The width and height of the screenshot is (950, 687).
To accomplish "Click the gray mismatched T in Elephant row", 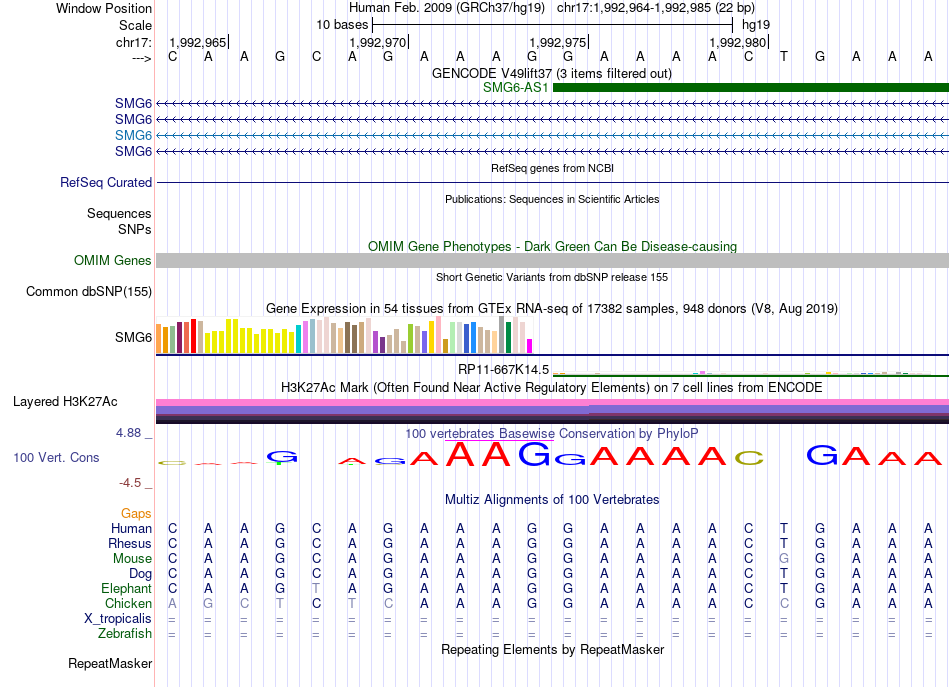I will [x=316, y=588].
